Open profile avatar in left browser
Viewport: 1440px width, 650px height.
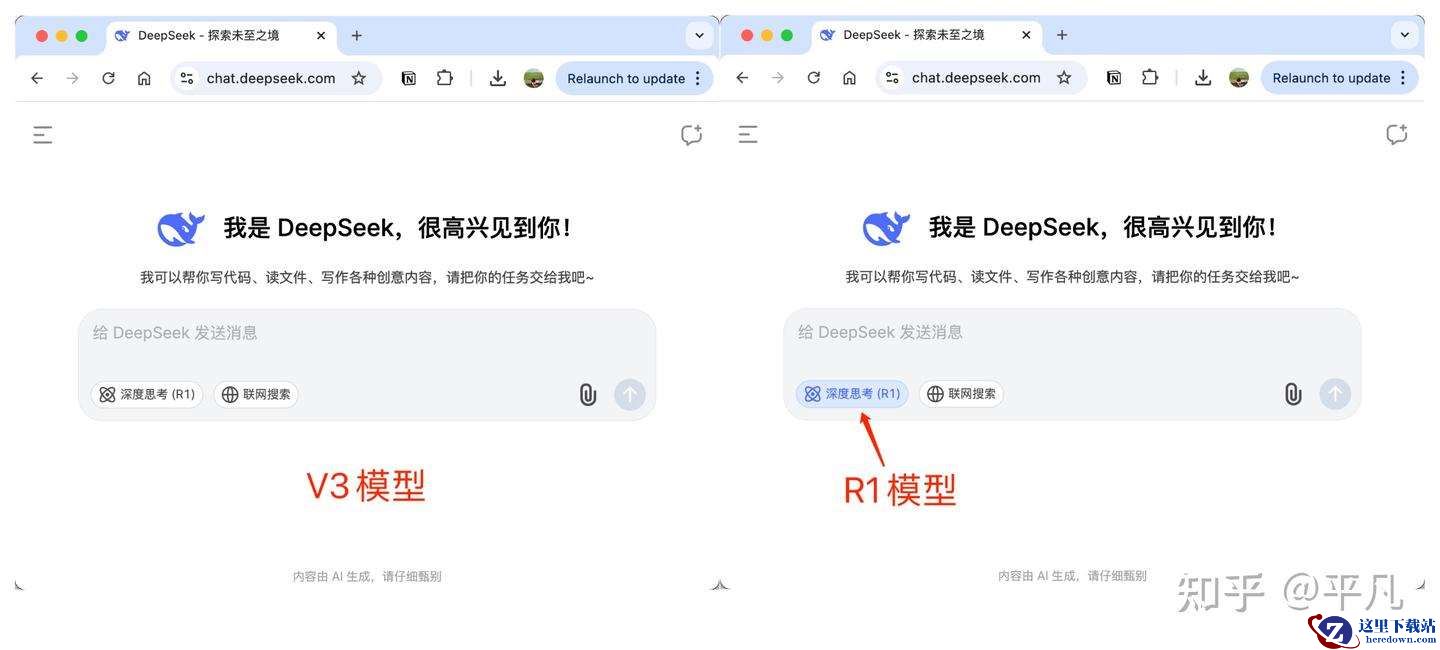point(534,78)
